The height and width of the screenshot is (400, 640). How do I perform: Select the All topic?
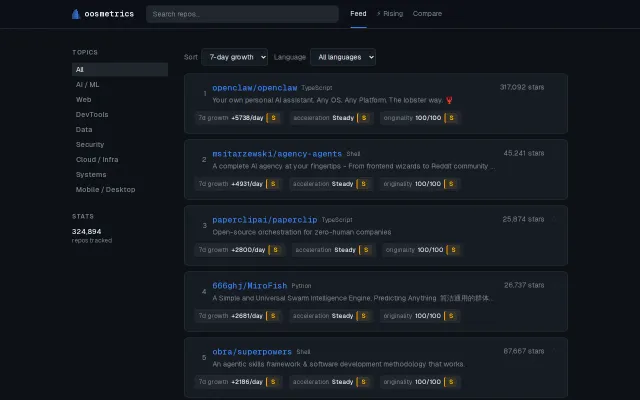(120, 69)
